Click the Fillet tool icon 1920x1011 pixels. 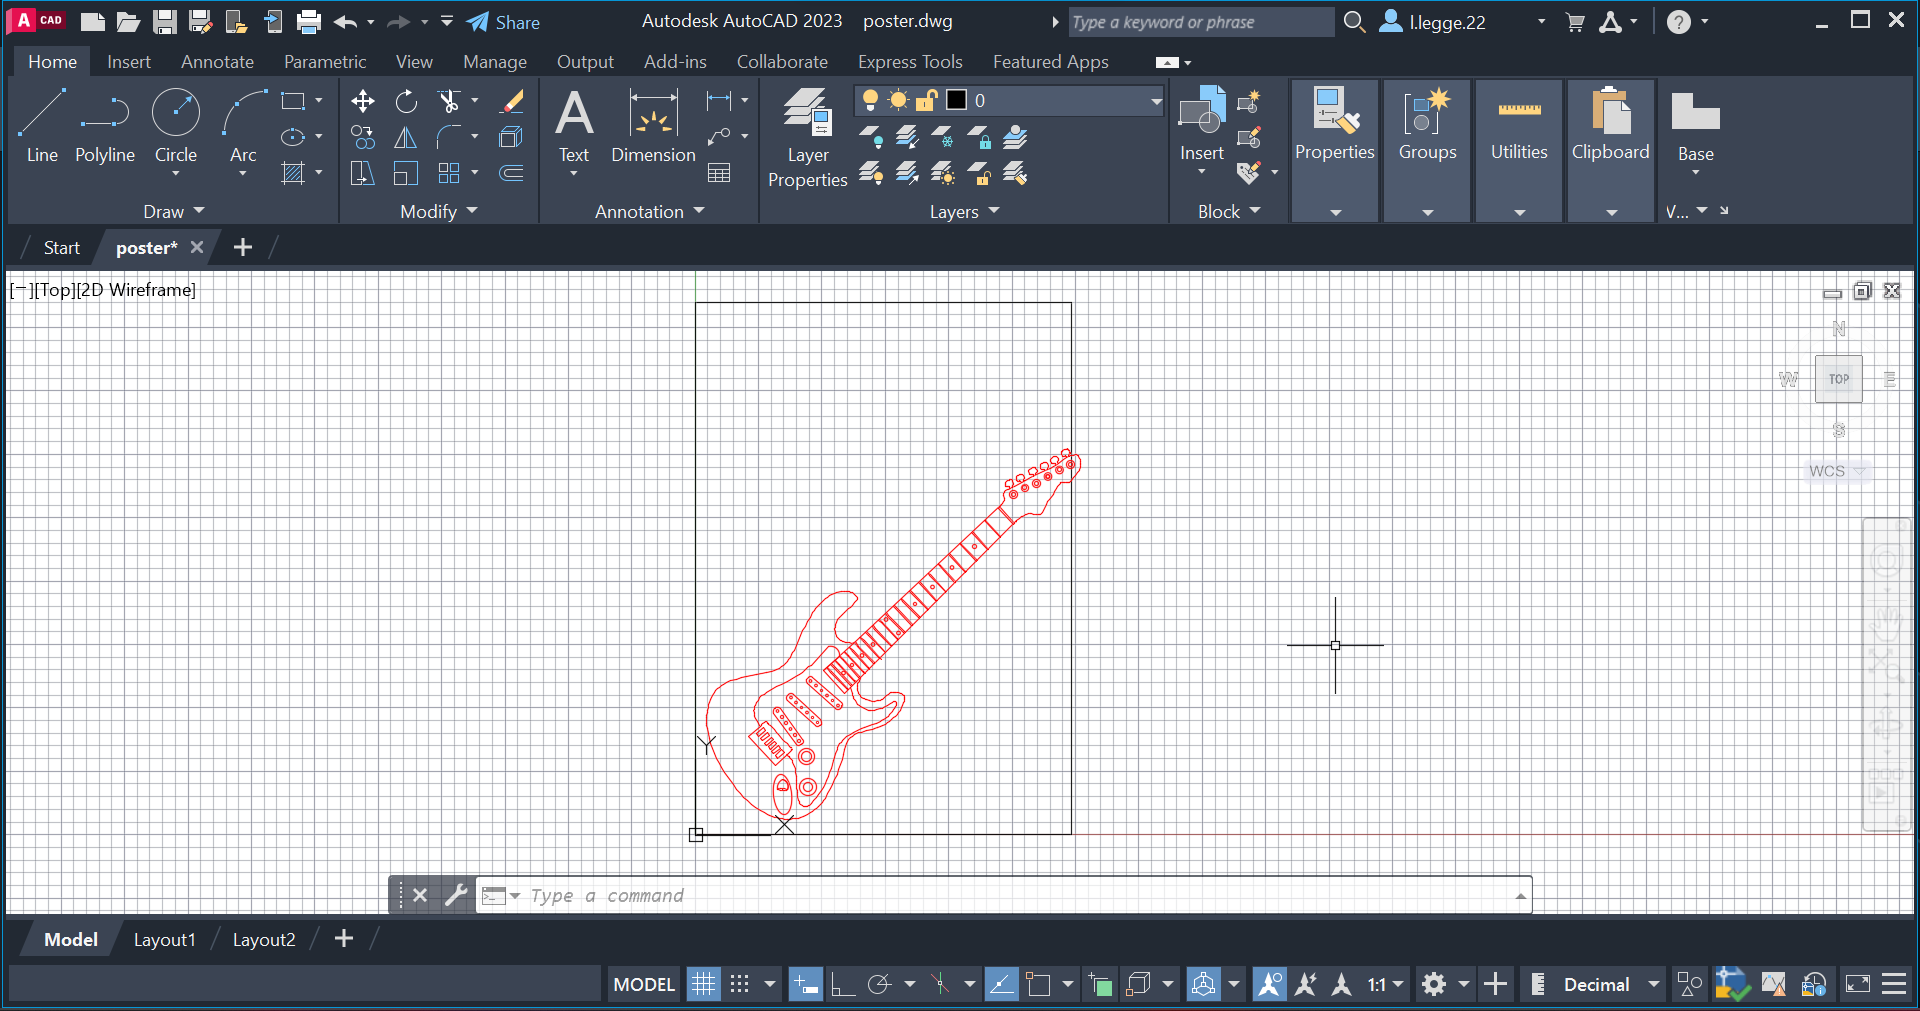point(449,137)
